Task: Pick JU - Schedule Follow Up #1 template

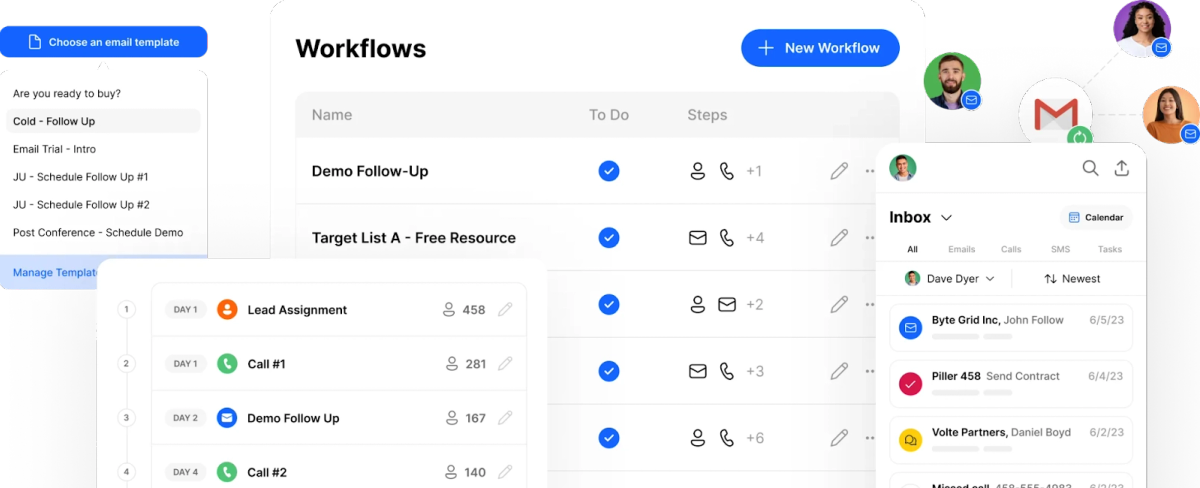Action: (81, 177)
